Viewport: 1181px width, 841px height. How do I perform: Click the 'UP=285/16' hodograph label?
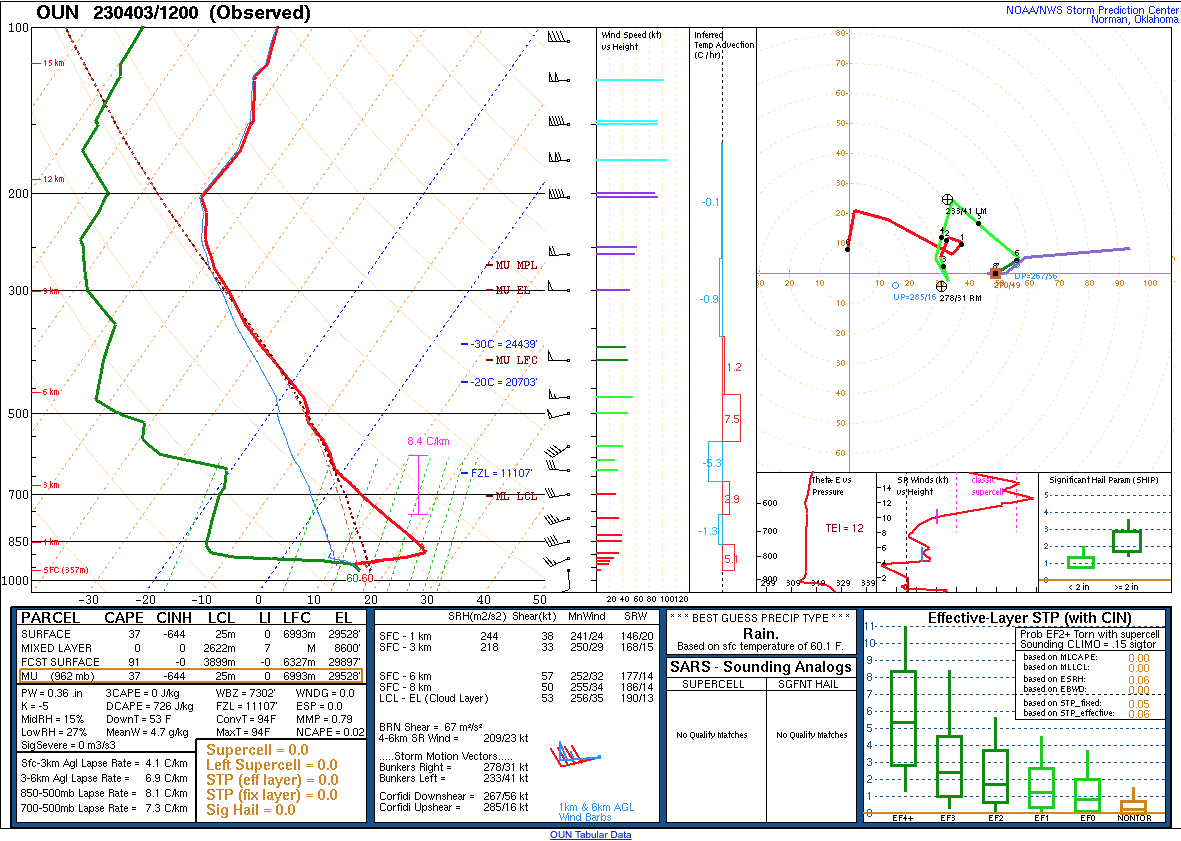point(914,297)
